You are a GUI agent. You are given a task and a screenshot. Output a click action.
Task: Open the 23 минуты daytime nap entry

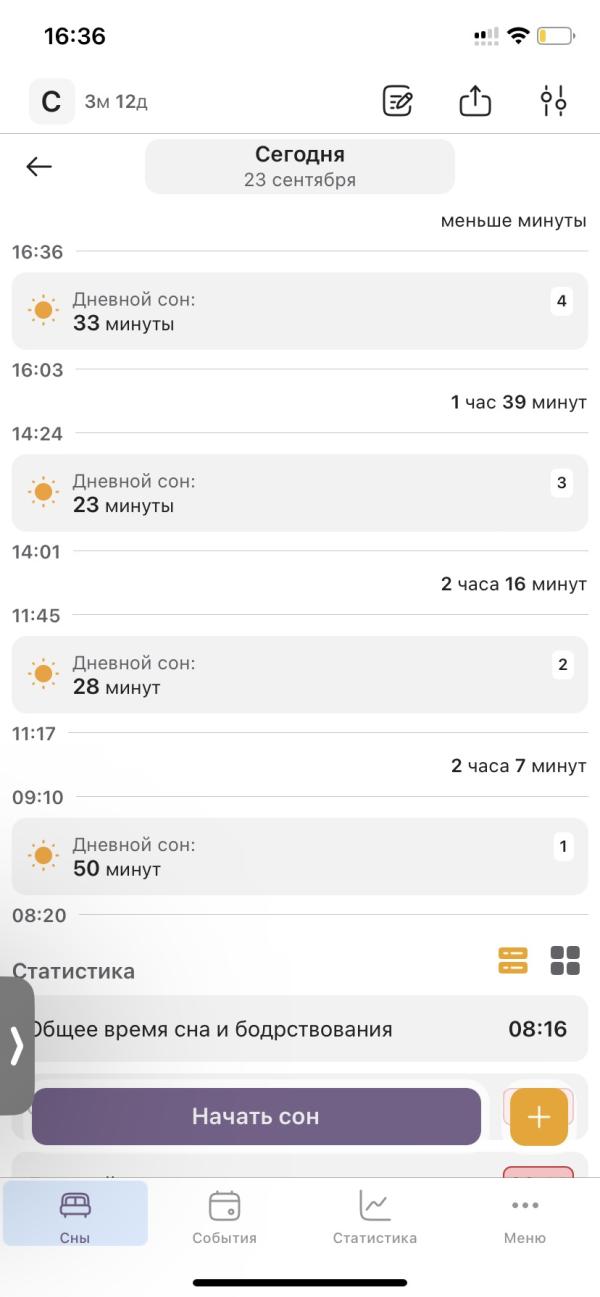[x=299, y=493]
